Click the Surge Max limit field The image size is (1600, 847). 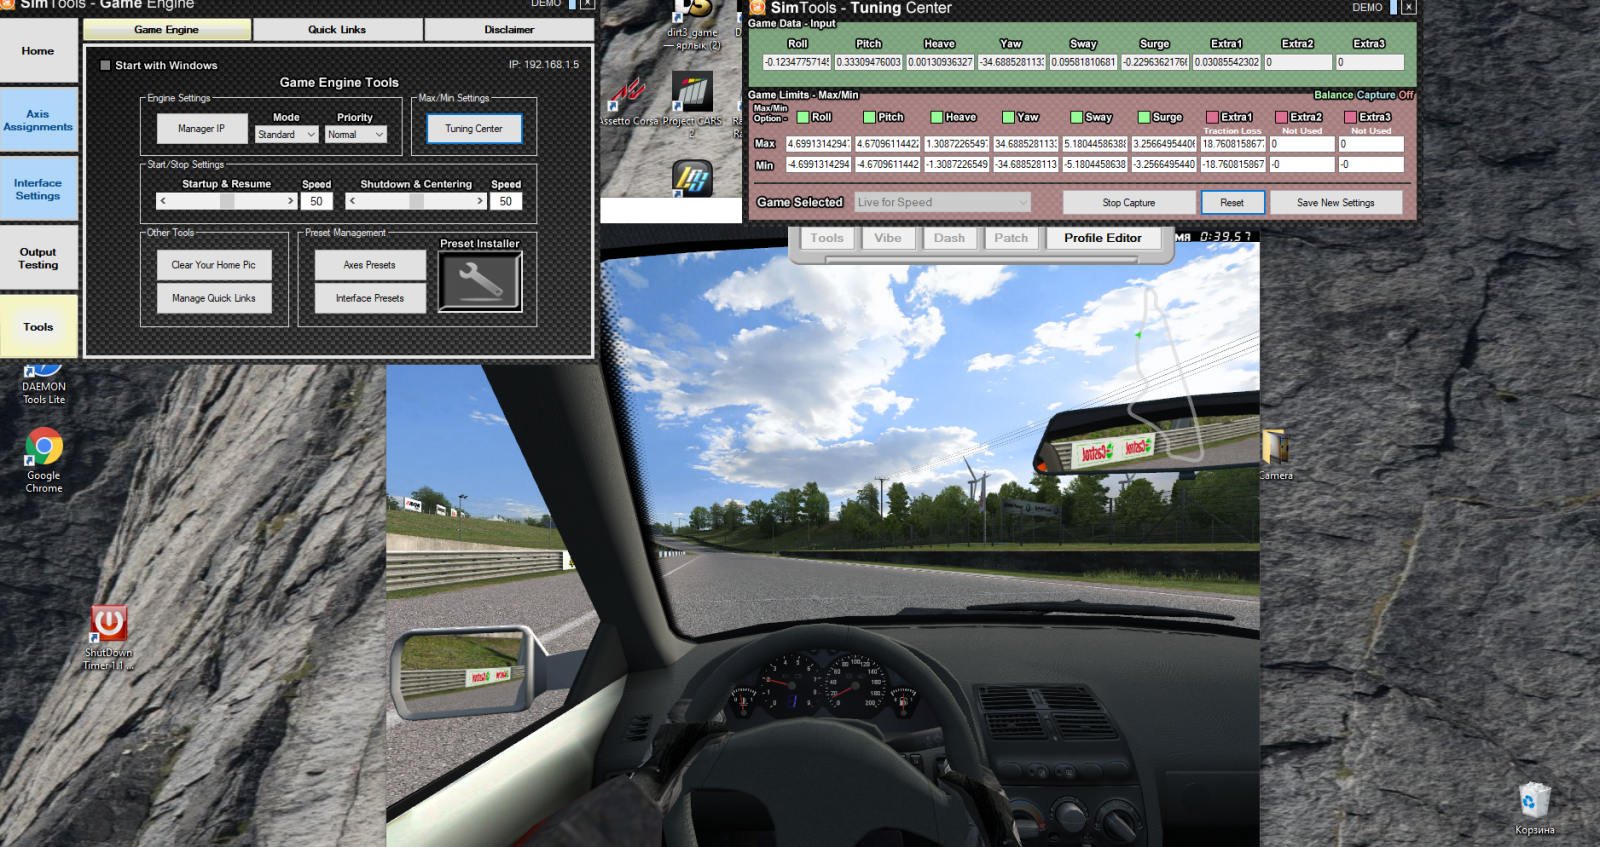(1164, 144)
